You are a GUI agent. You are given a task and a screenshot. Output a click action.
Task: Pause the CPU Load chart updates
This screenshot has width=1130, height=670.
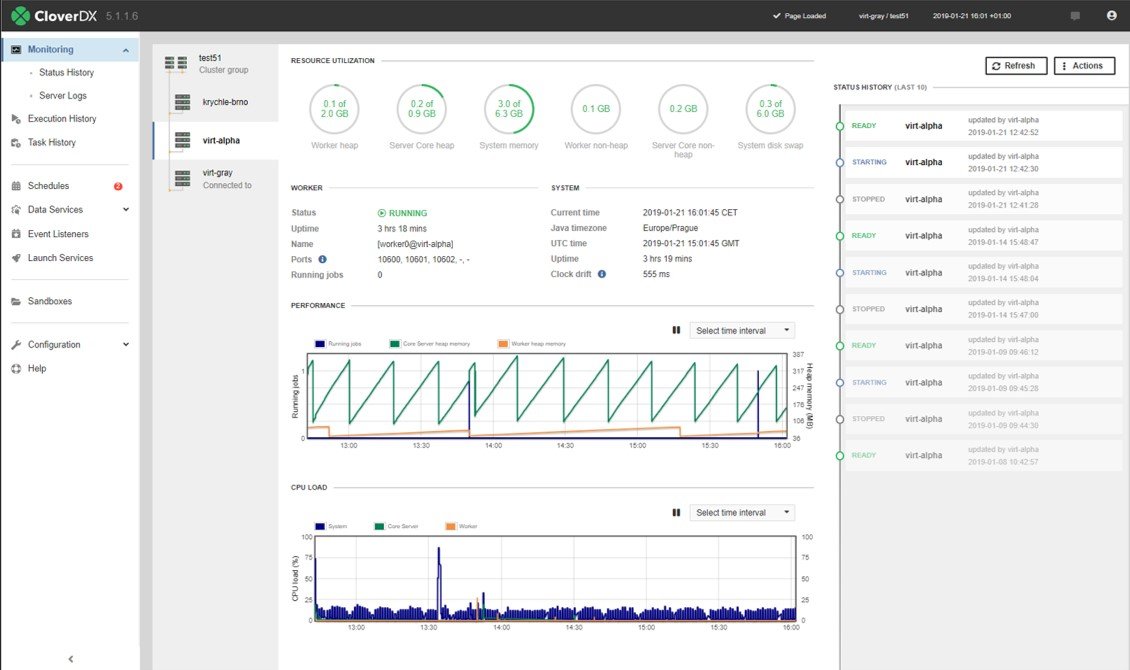[676, 512]
